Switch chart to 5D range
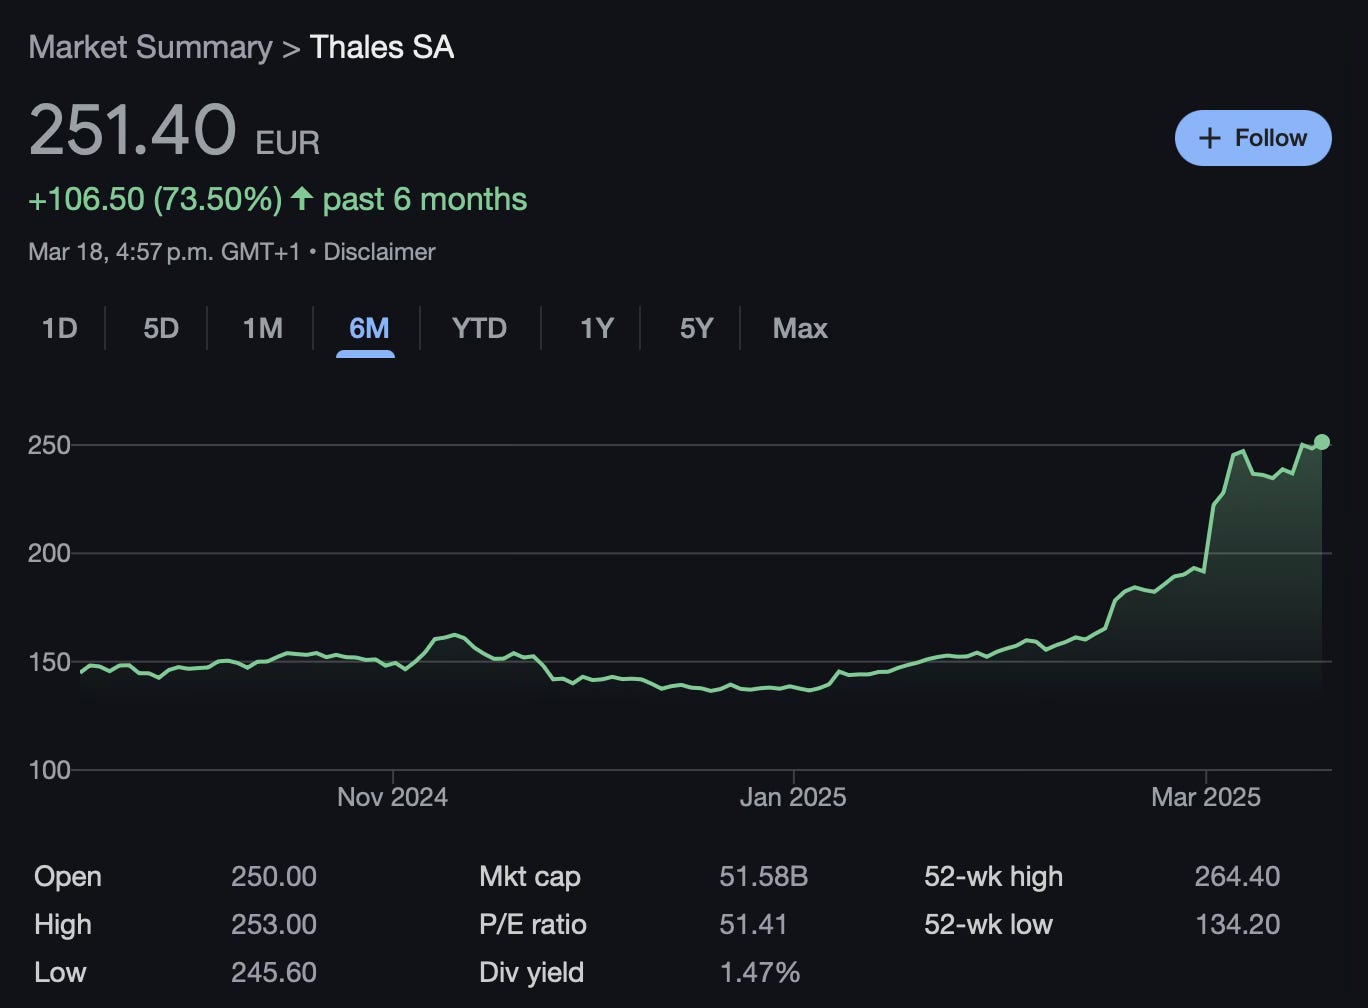 coord(161,328)
